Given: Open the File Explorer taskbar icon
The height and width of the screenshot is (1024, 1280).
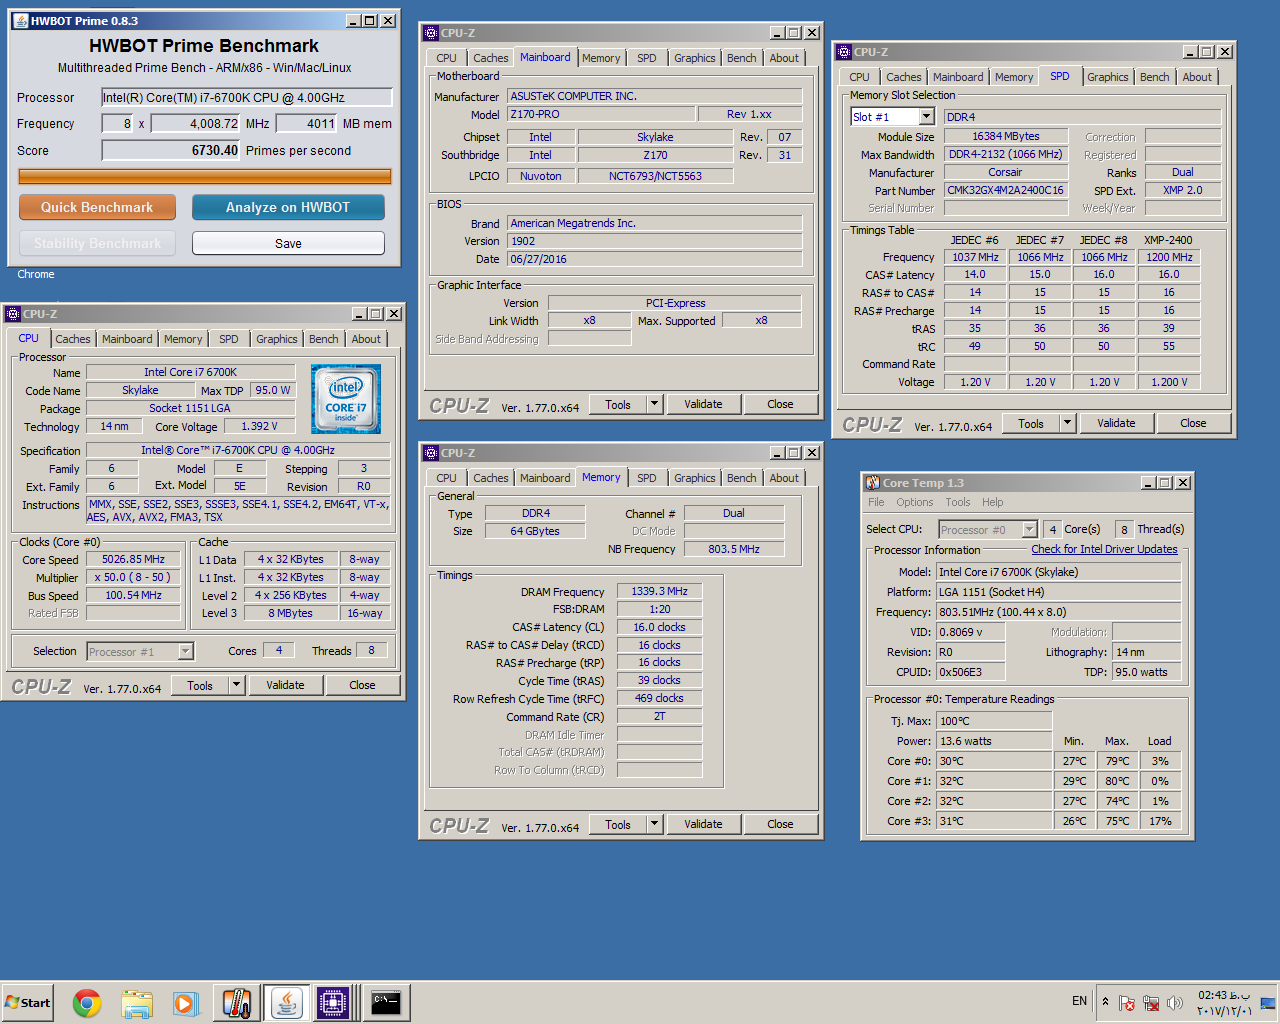Looking at the screenshot, I should (137, 1002).
